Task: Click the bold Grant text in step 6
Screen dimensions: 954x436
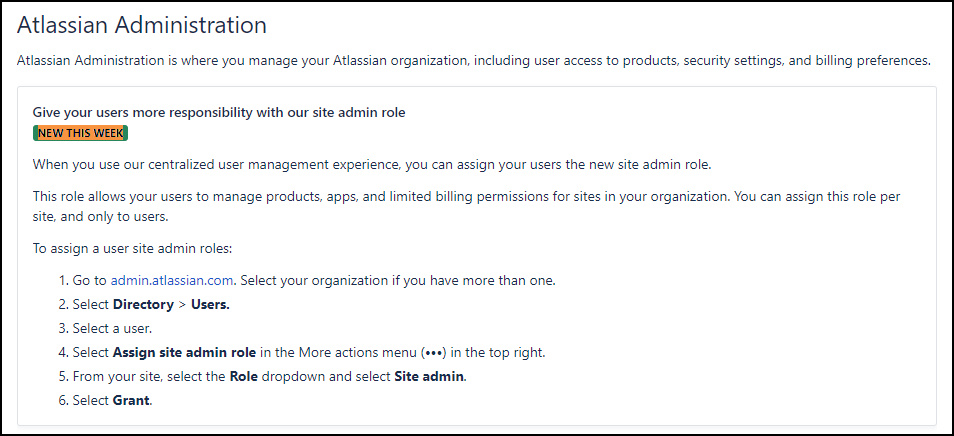Action: click(x=131, y=400)
